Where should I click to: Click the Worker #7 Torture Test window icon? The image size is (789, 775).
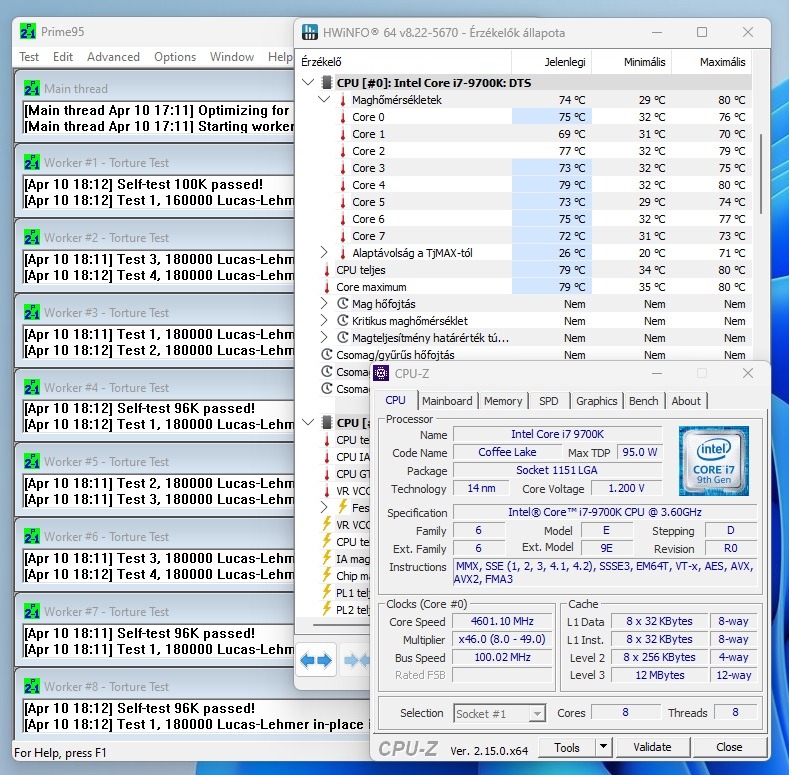click(x=32, y=611)
